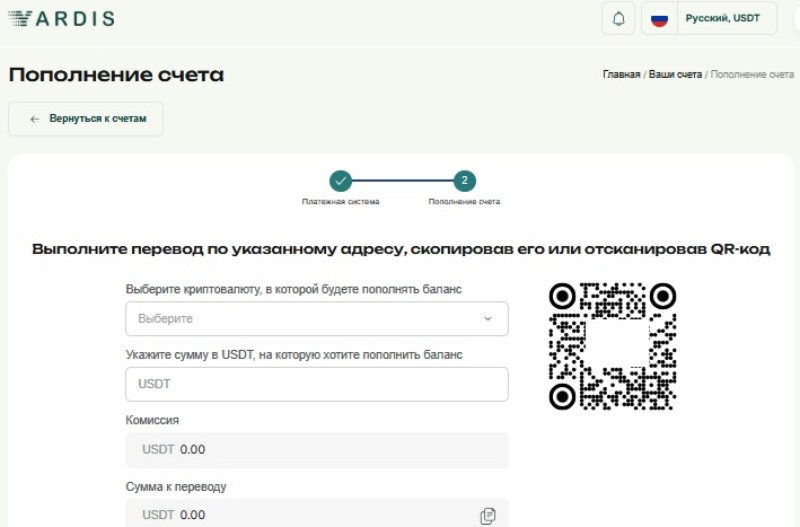This screenshot has width=800, height=527.
Task: Open the notifications bell
Action: (618, 19)
